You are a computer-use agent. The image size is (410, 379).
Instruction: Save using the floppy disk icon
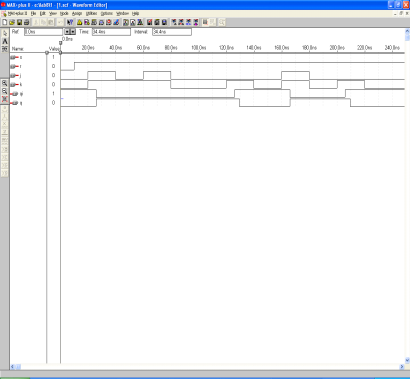click(x=19, y=22)
